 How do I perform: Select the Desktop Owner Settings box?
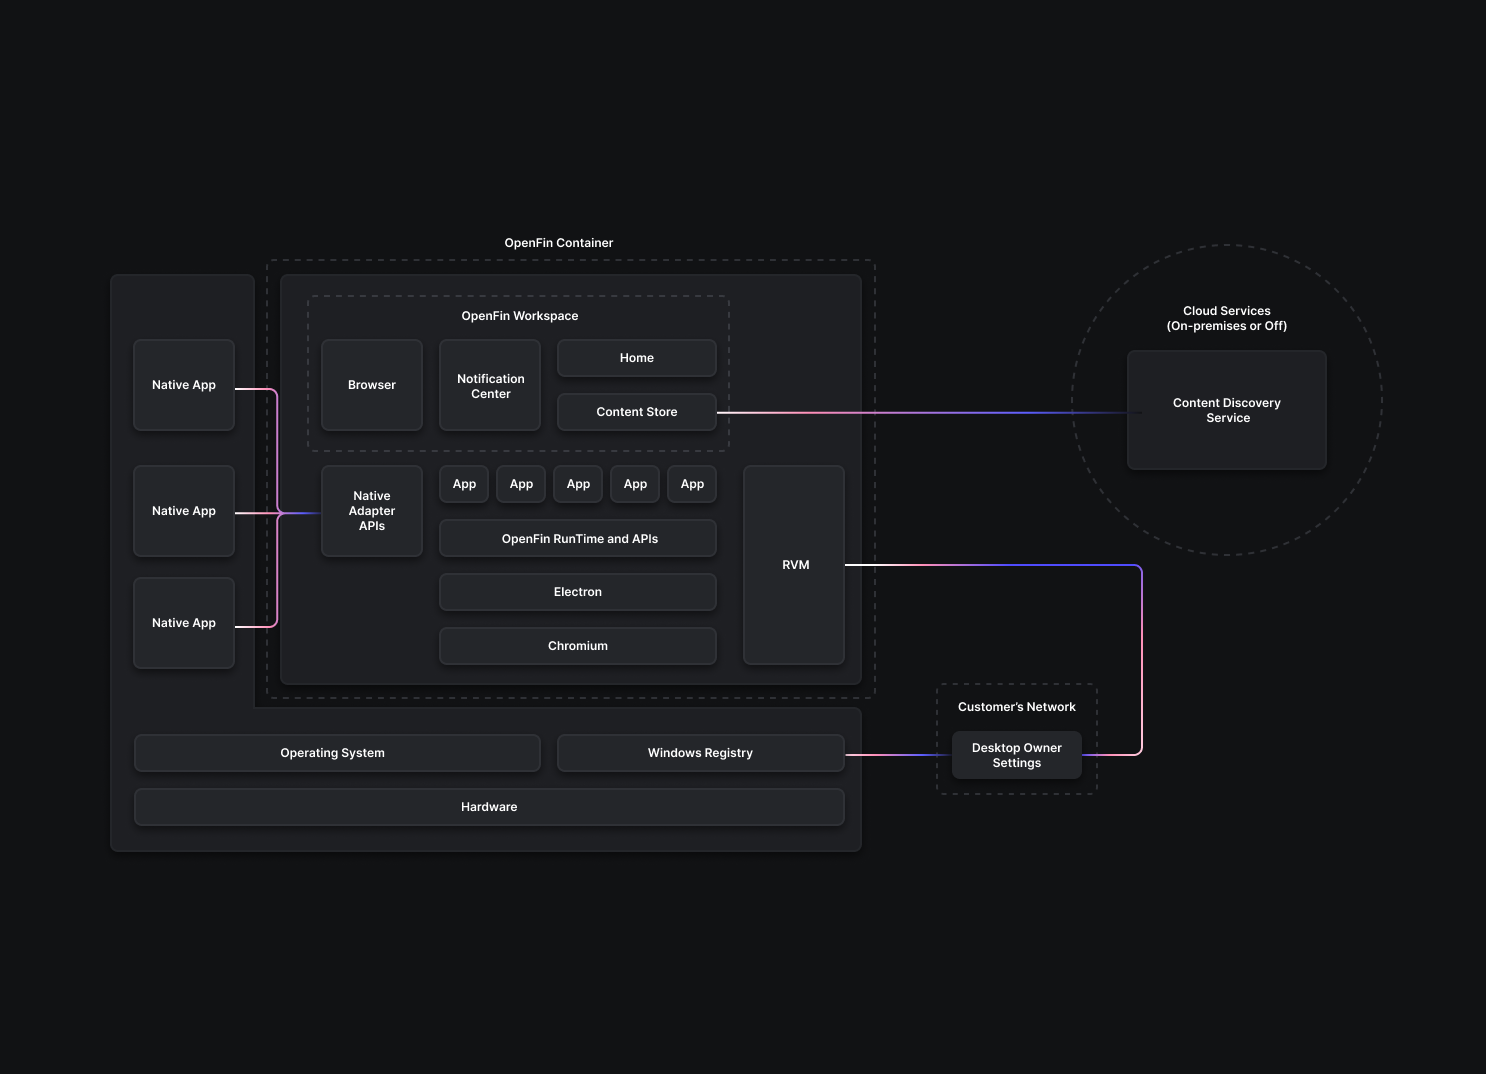1017,755
